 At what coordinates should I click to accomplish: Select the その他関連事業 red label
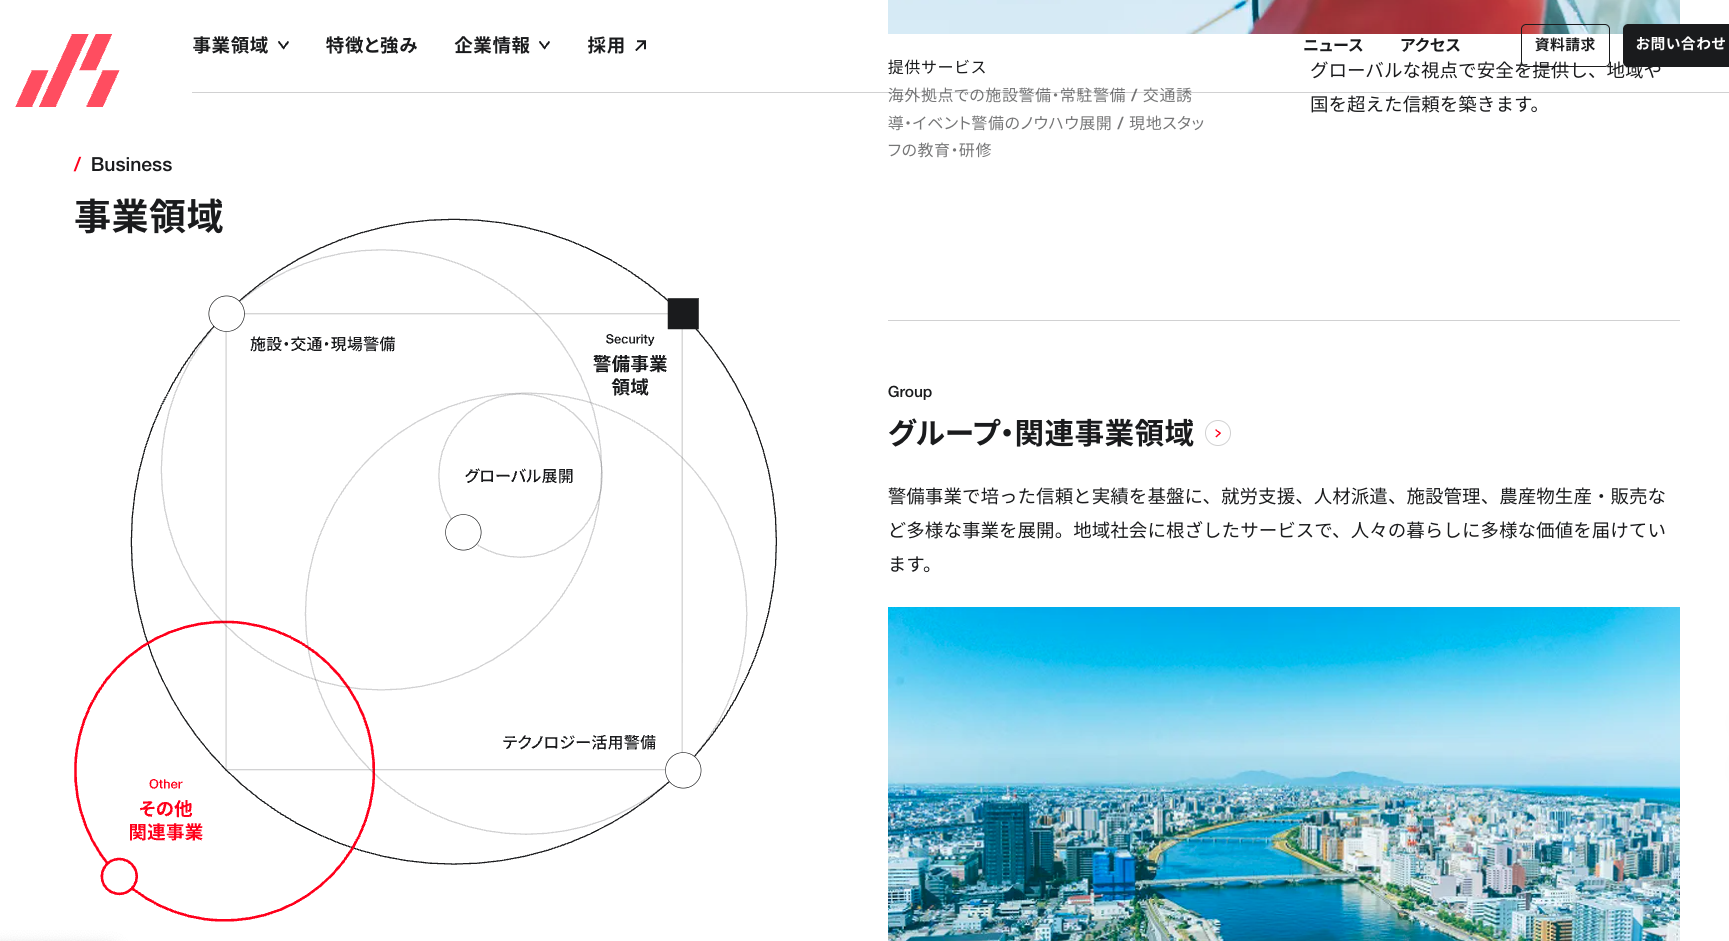166,820
